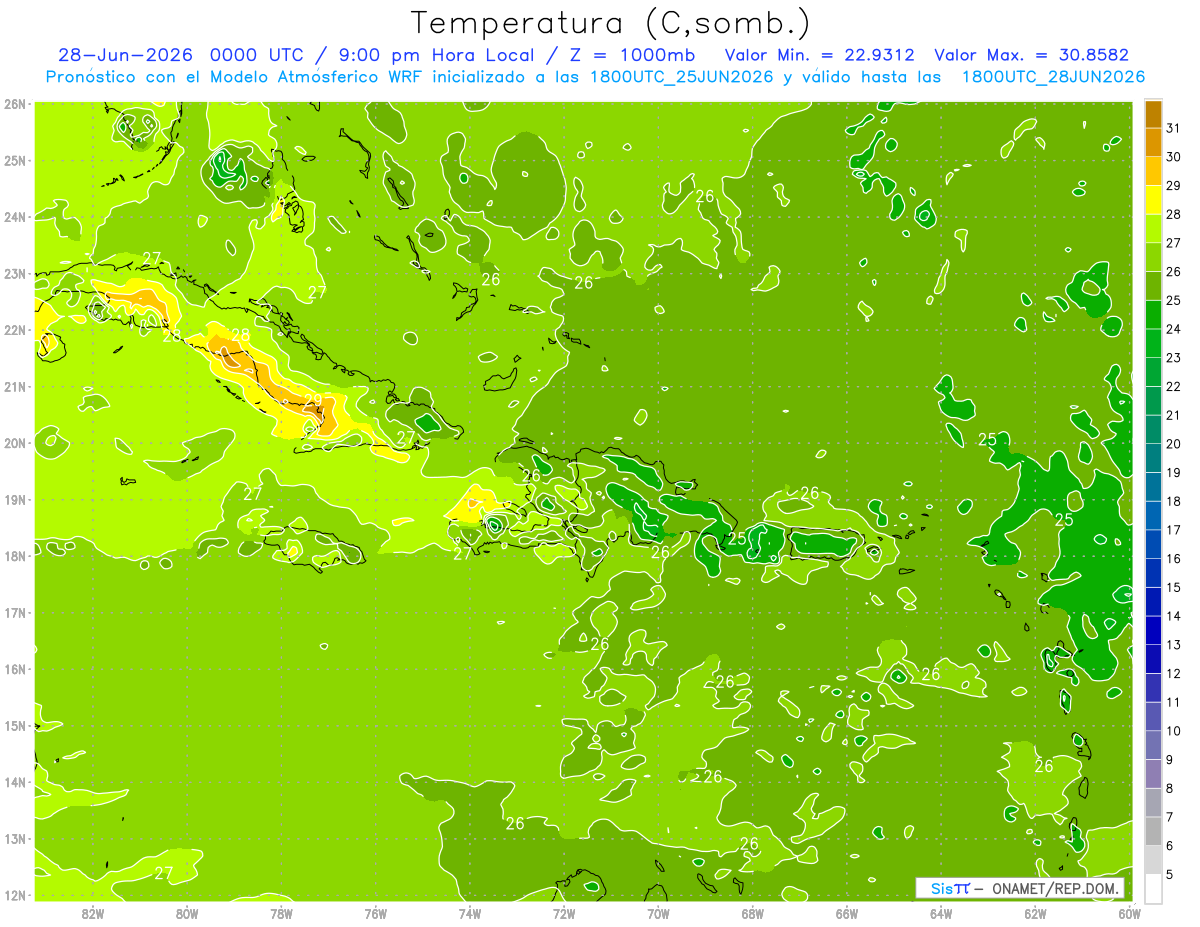Click the color bar label "5"
Viewport: 1200px width, 927px height.
[x=1171, y=874]
